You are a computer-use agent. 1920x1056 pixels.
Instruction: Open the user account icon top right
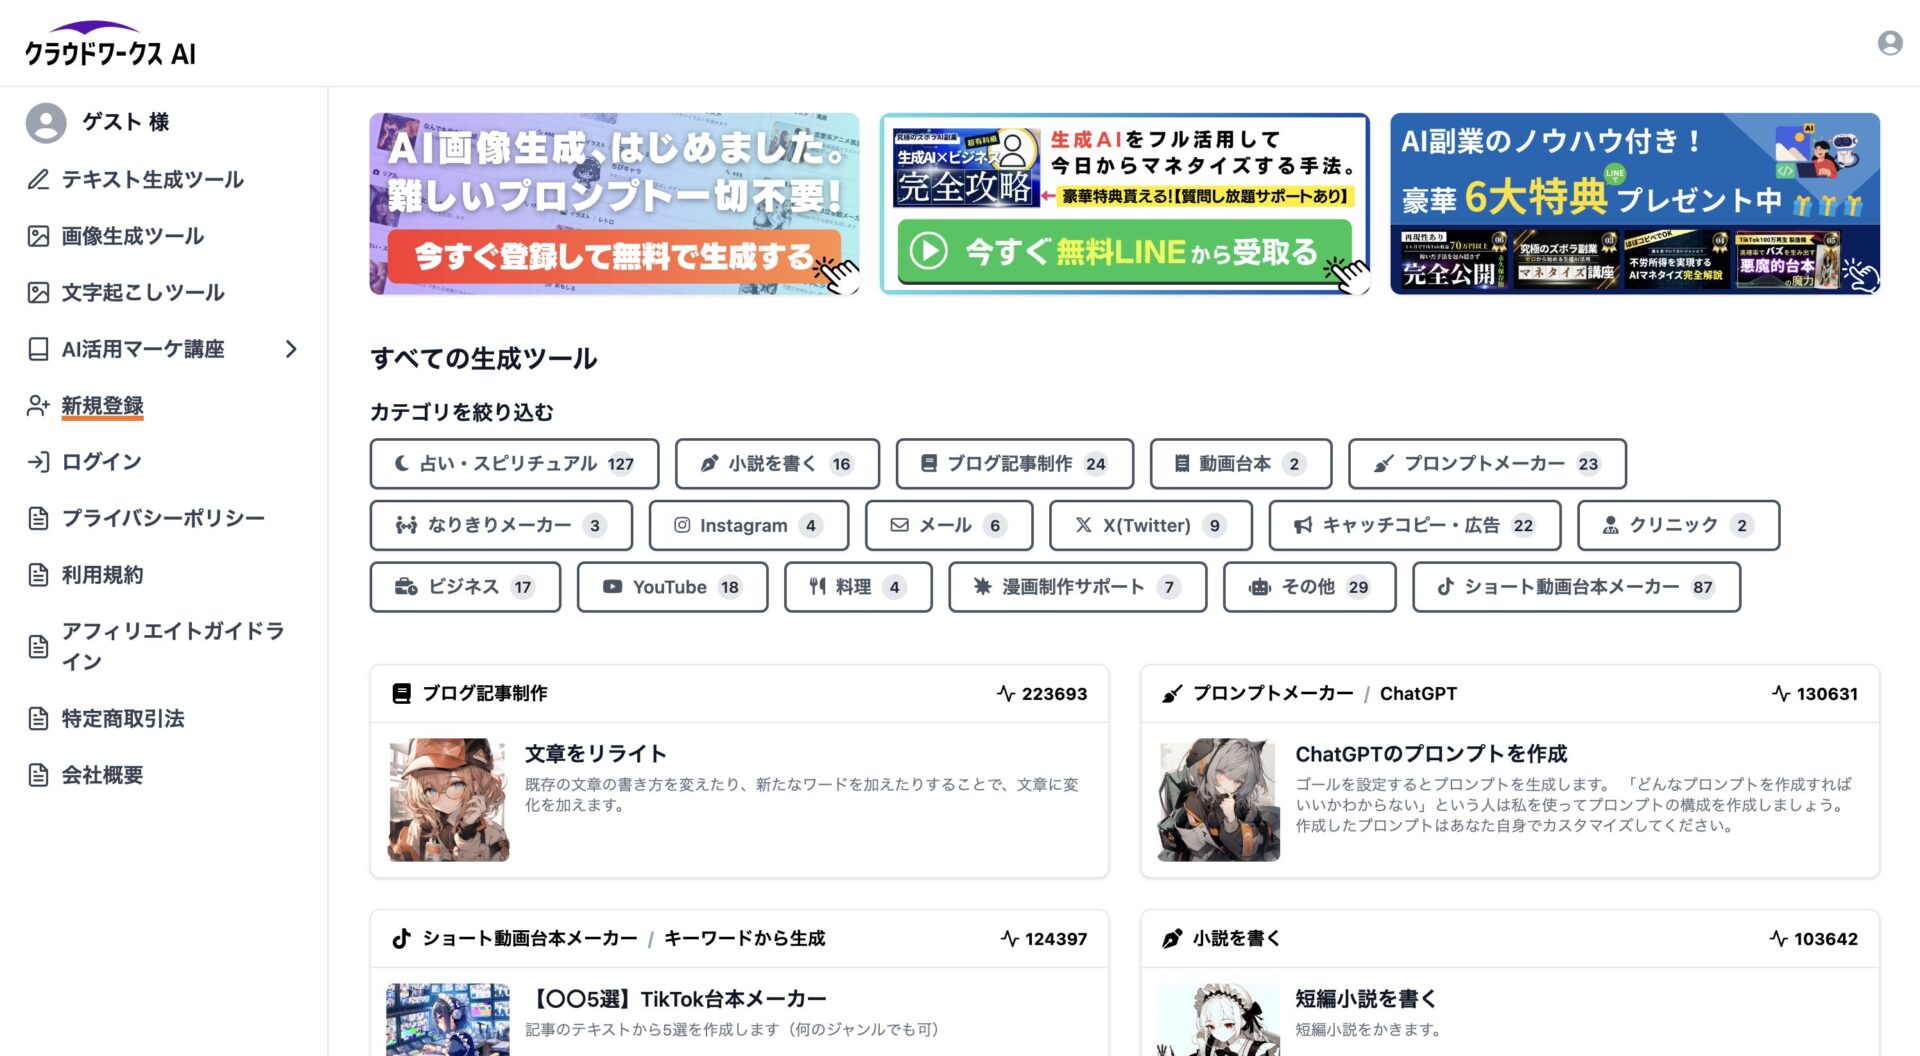[1889, 43]
